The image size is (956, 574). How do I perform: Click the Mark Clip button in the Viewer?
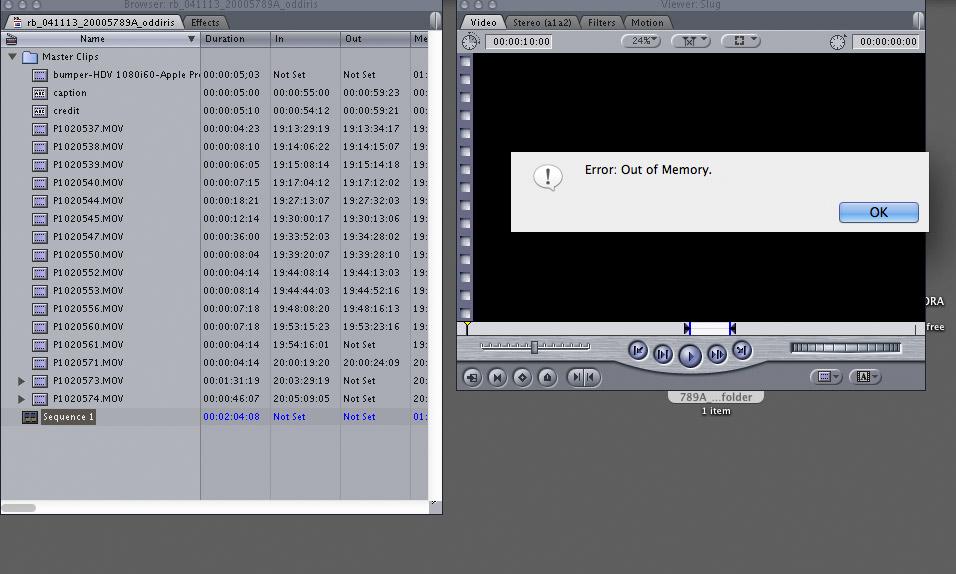497,377
